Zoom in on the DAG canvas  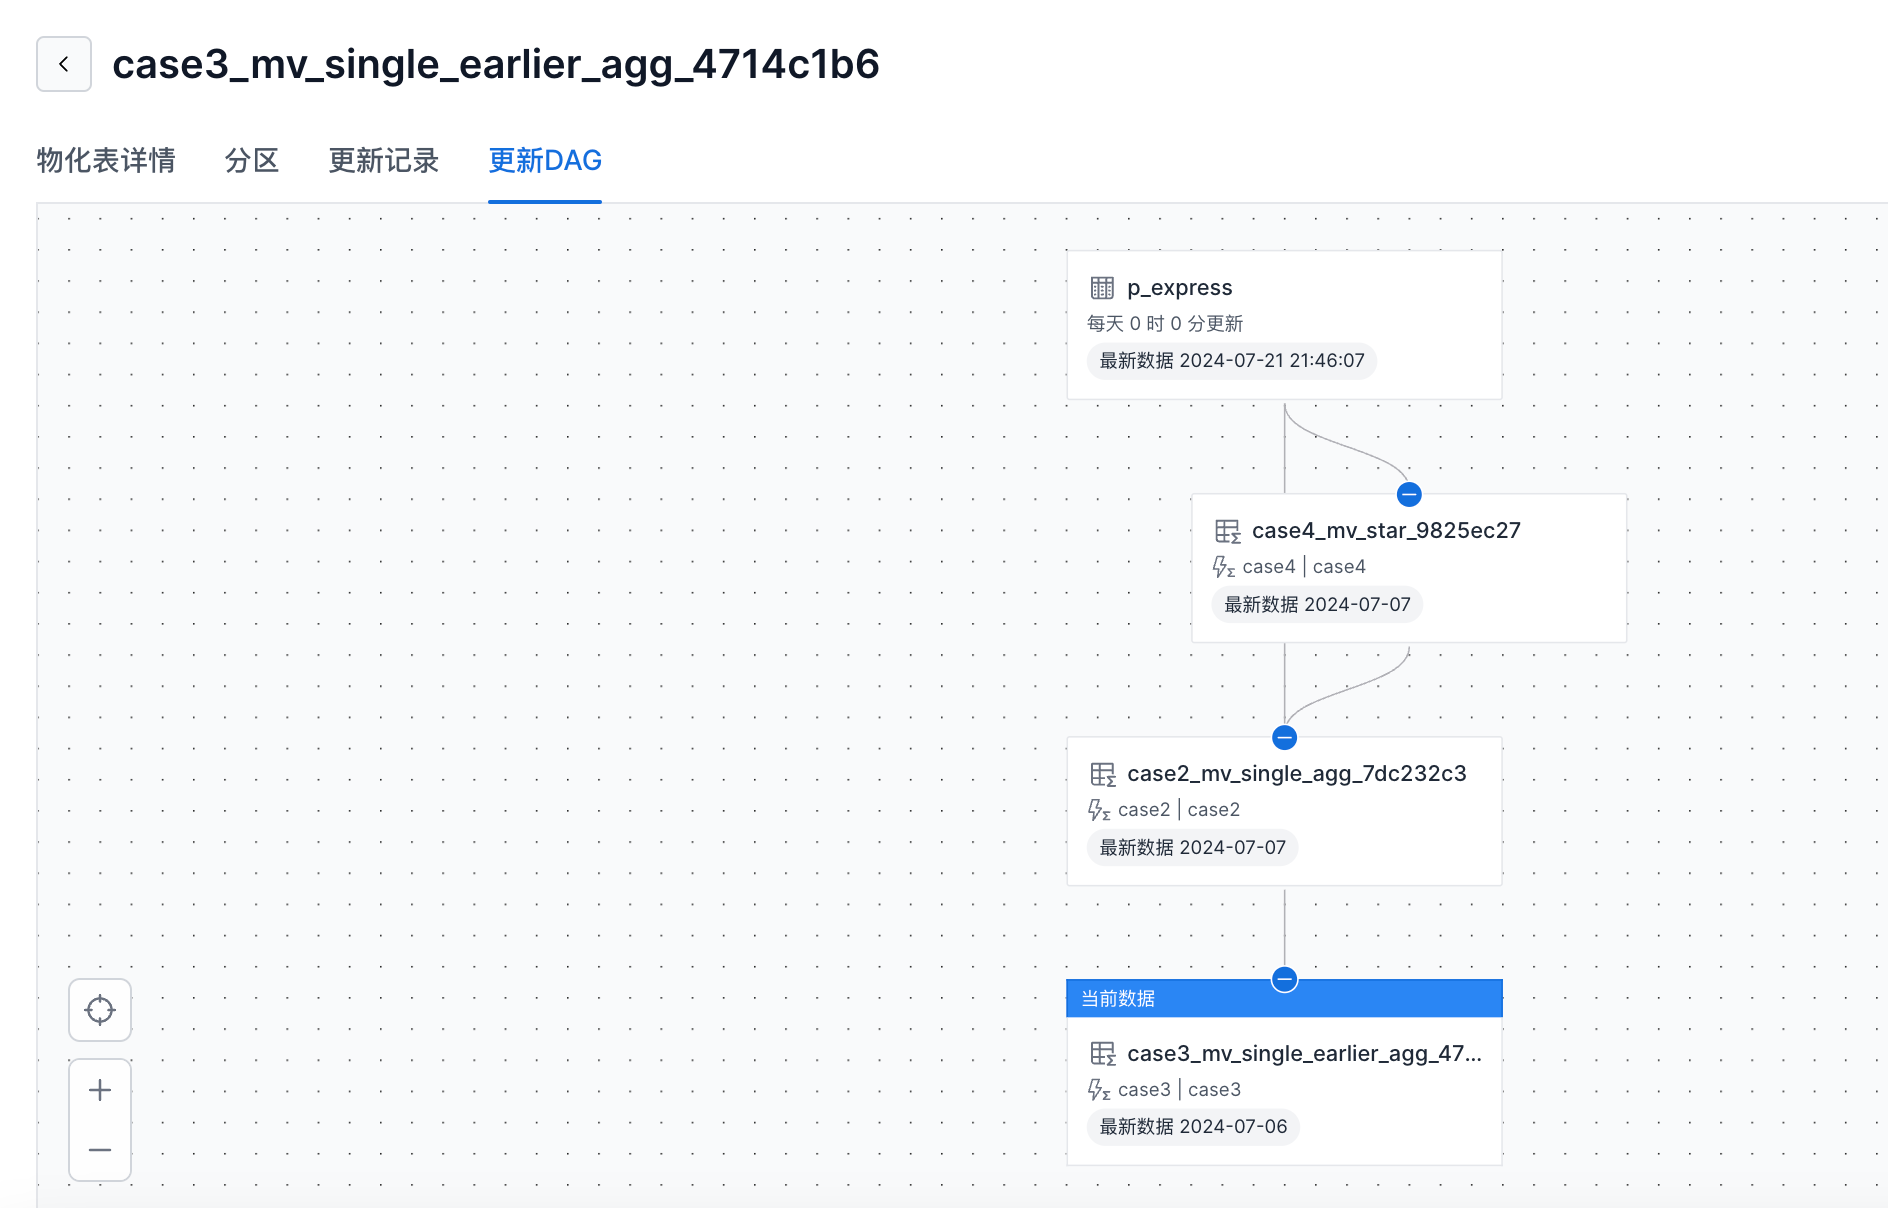[100, 1090]
